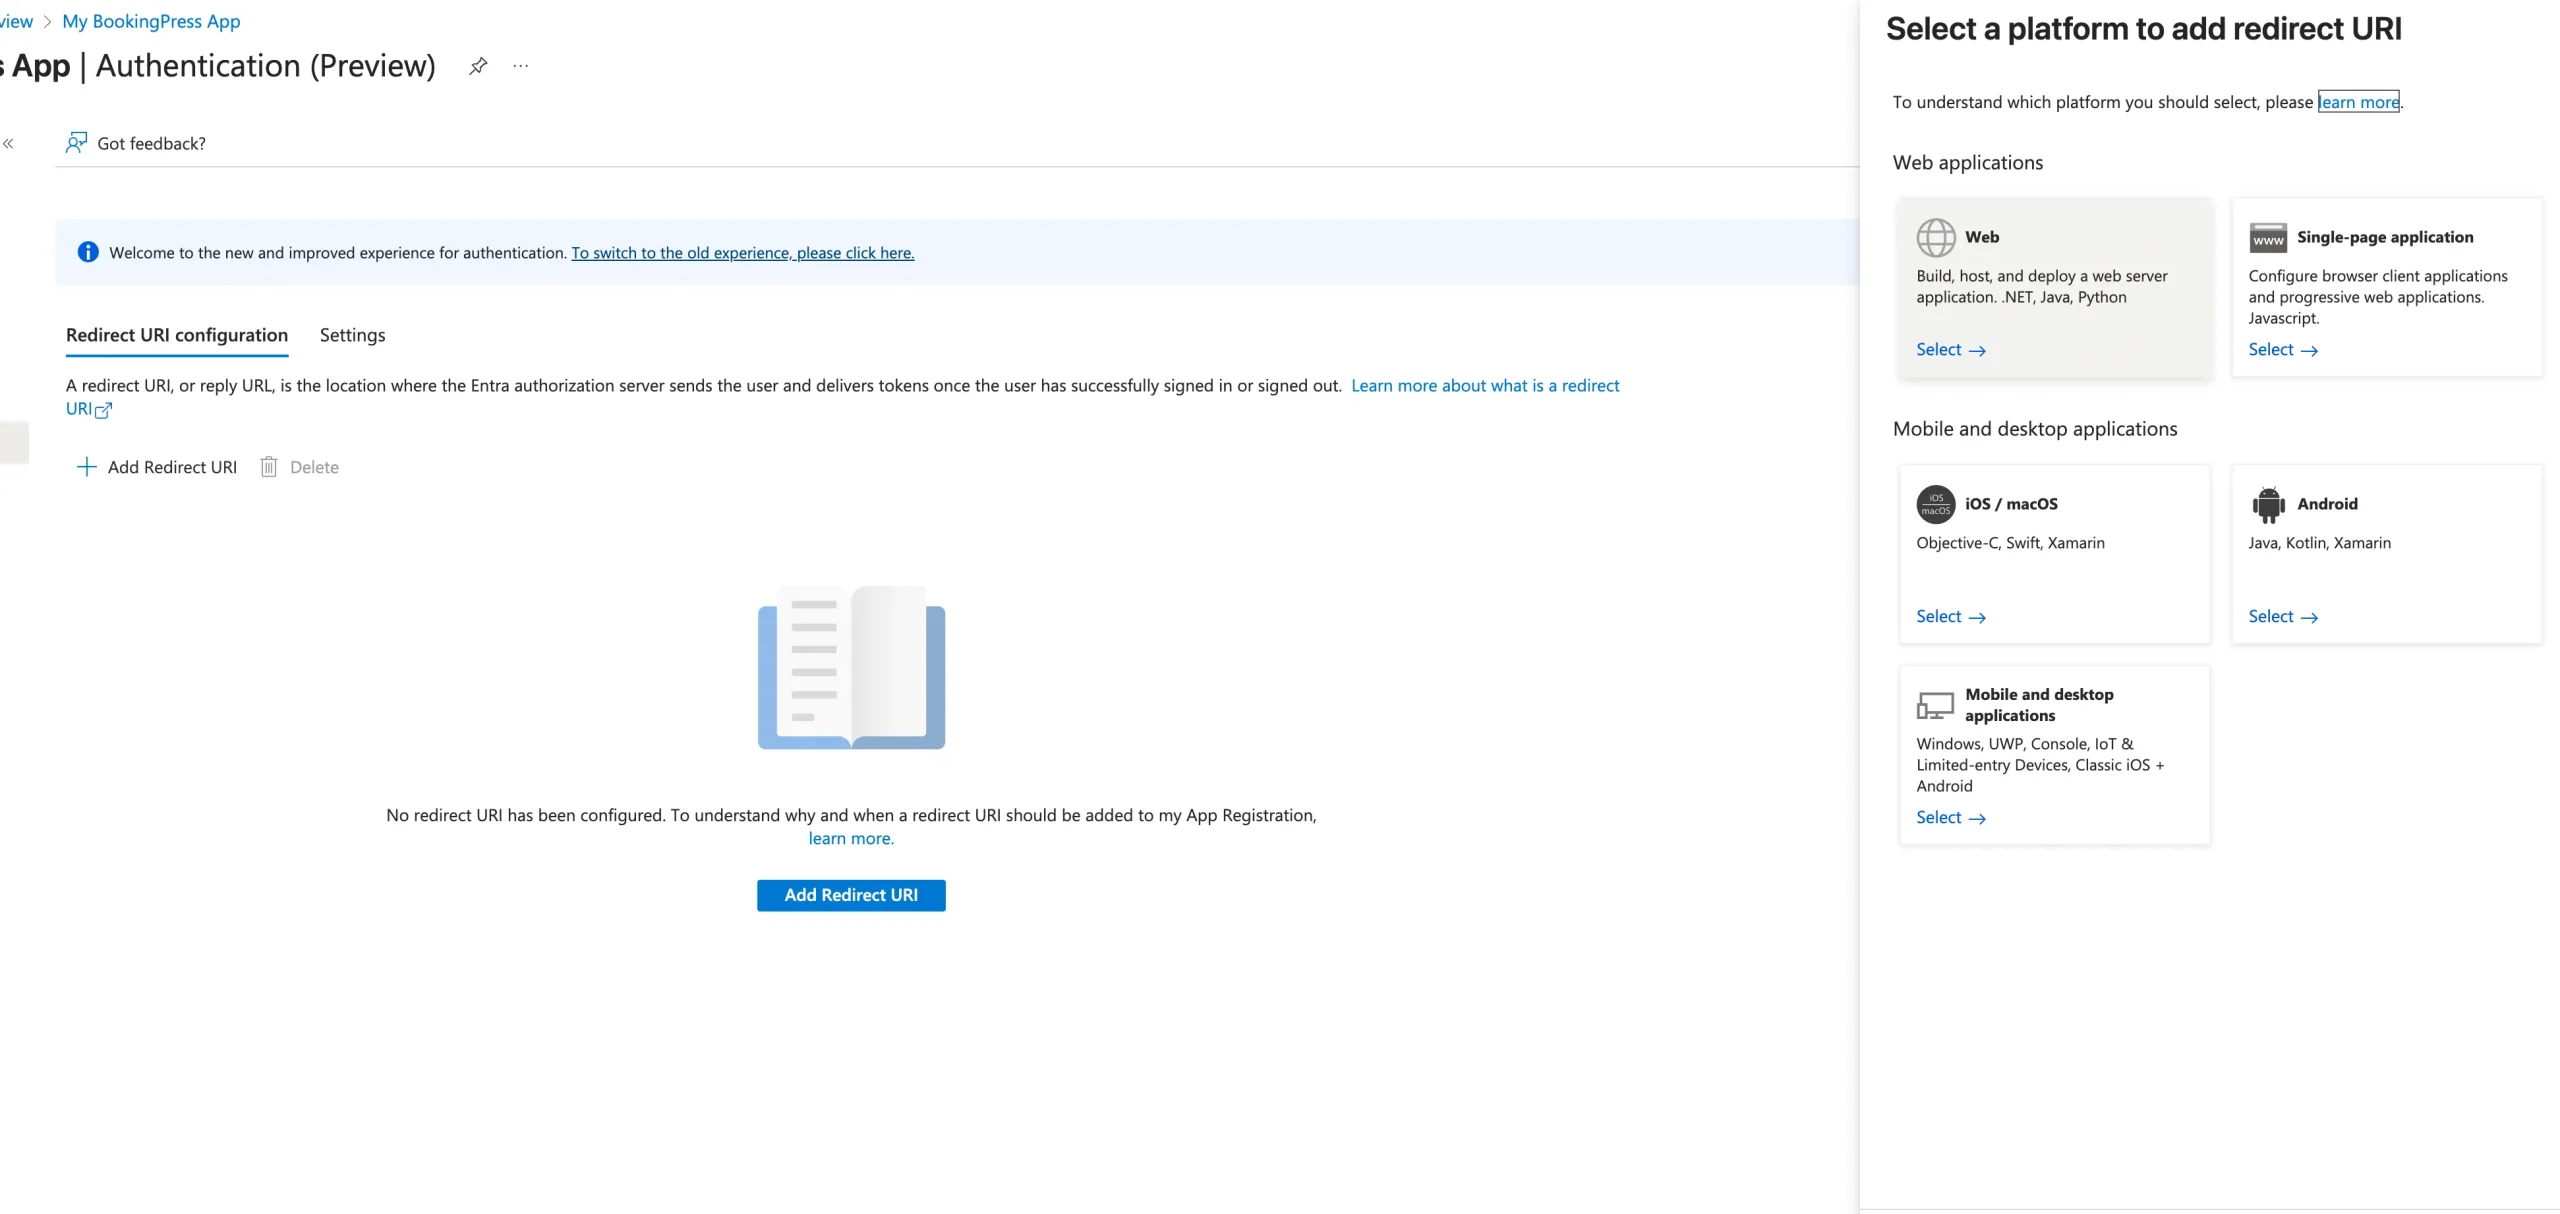The image size is (2560, 1214).
Task: Click the My BookingPress App breadcrumb
Action: click(x=151, y=21)
